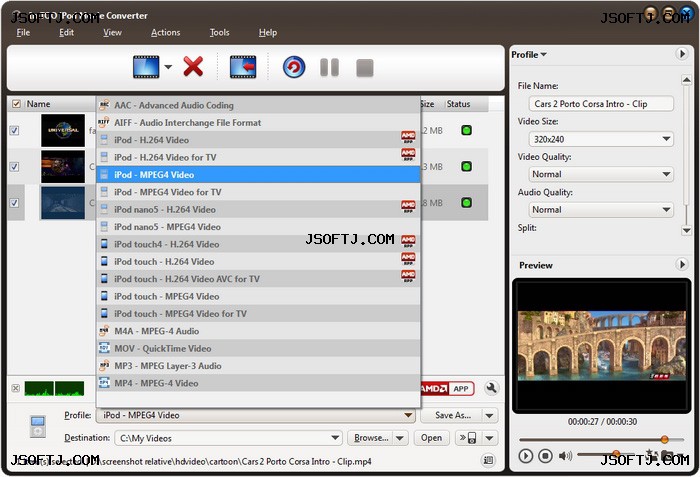Click the Add Output Profile film icon
Screen dimensions: 700x477
(x=243, y=67)
